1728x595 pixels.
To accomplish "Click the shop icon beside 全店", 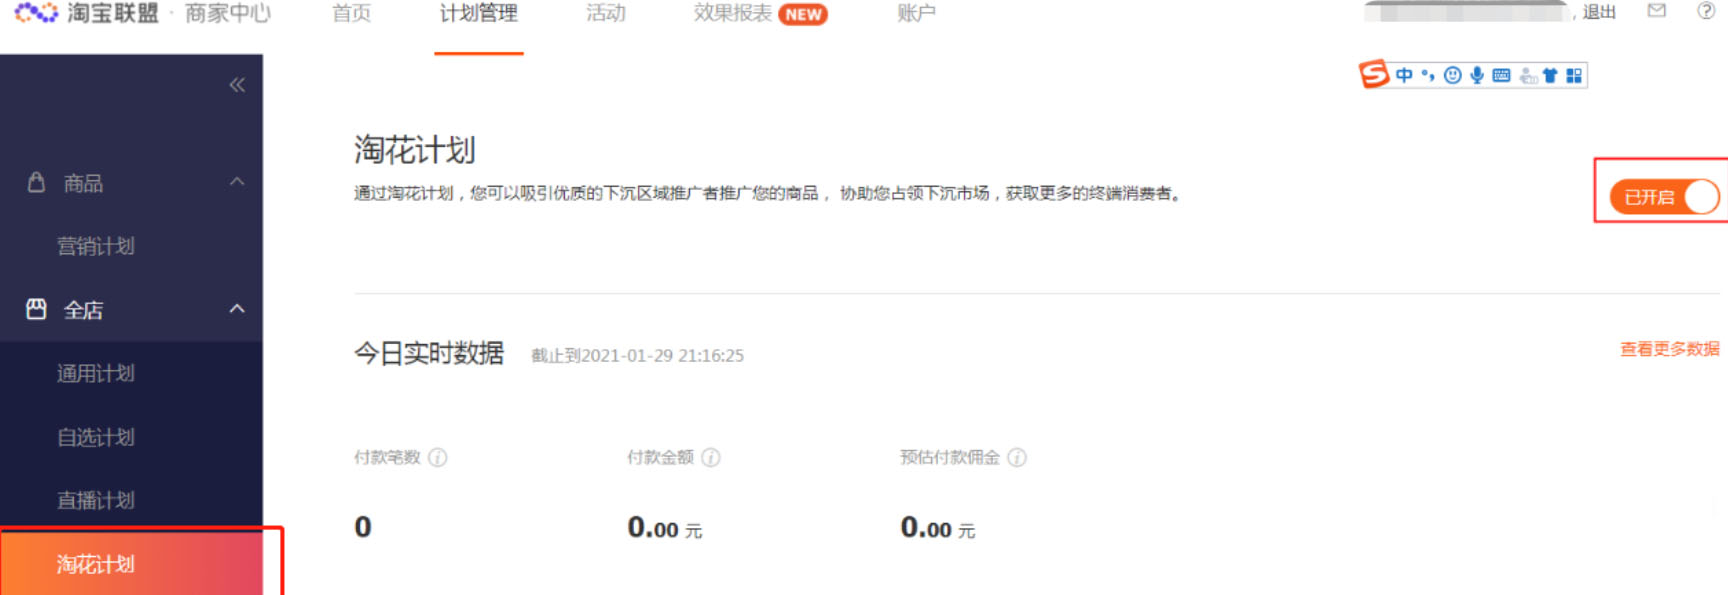I will click(36, 309).
